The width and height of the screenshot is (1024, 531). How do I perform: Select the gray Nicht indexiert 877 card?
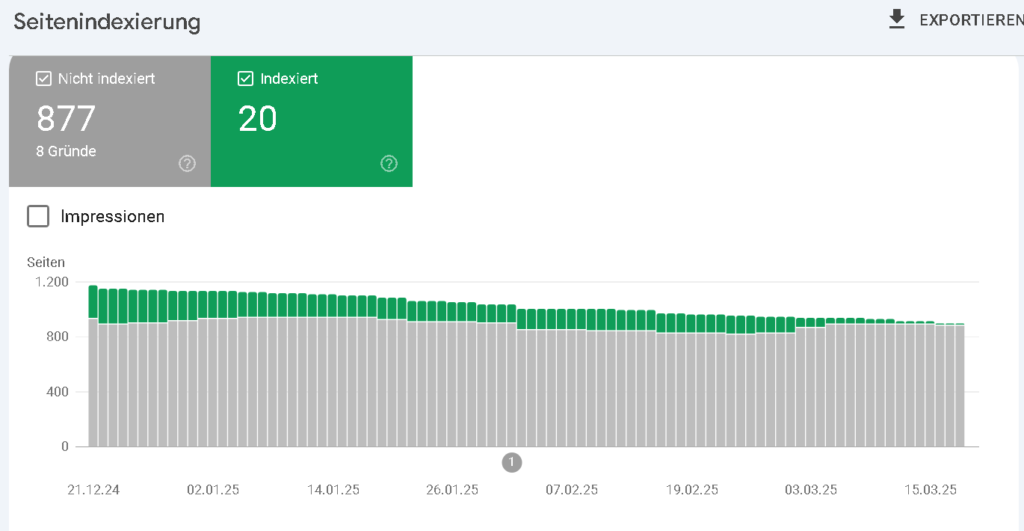coord(110,121)
